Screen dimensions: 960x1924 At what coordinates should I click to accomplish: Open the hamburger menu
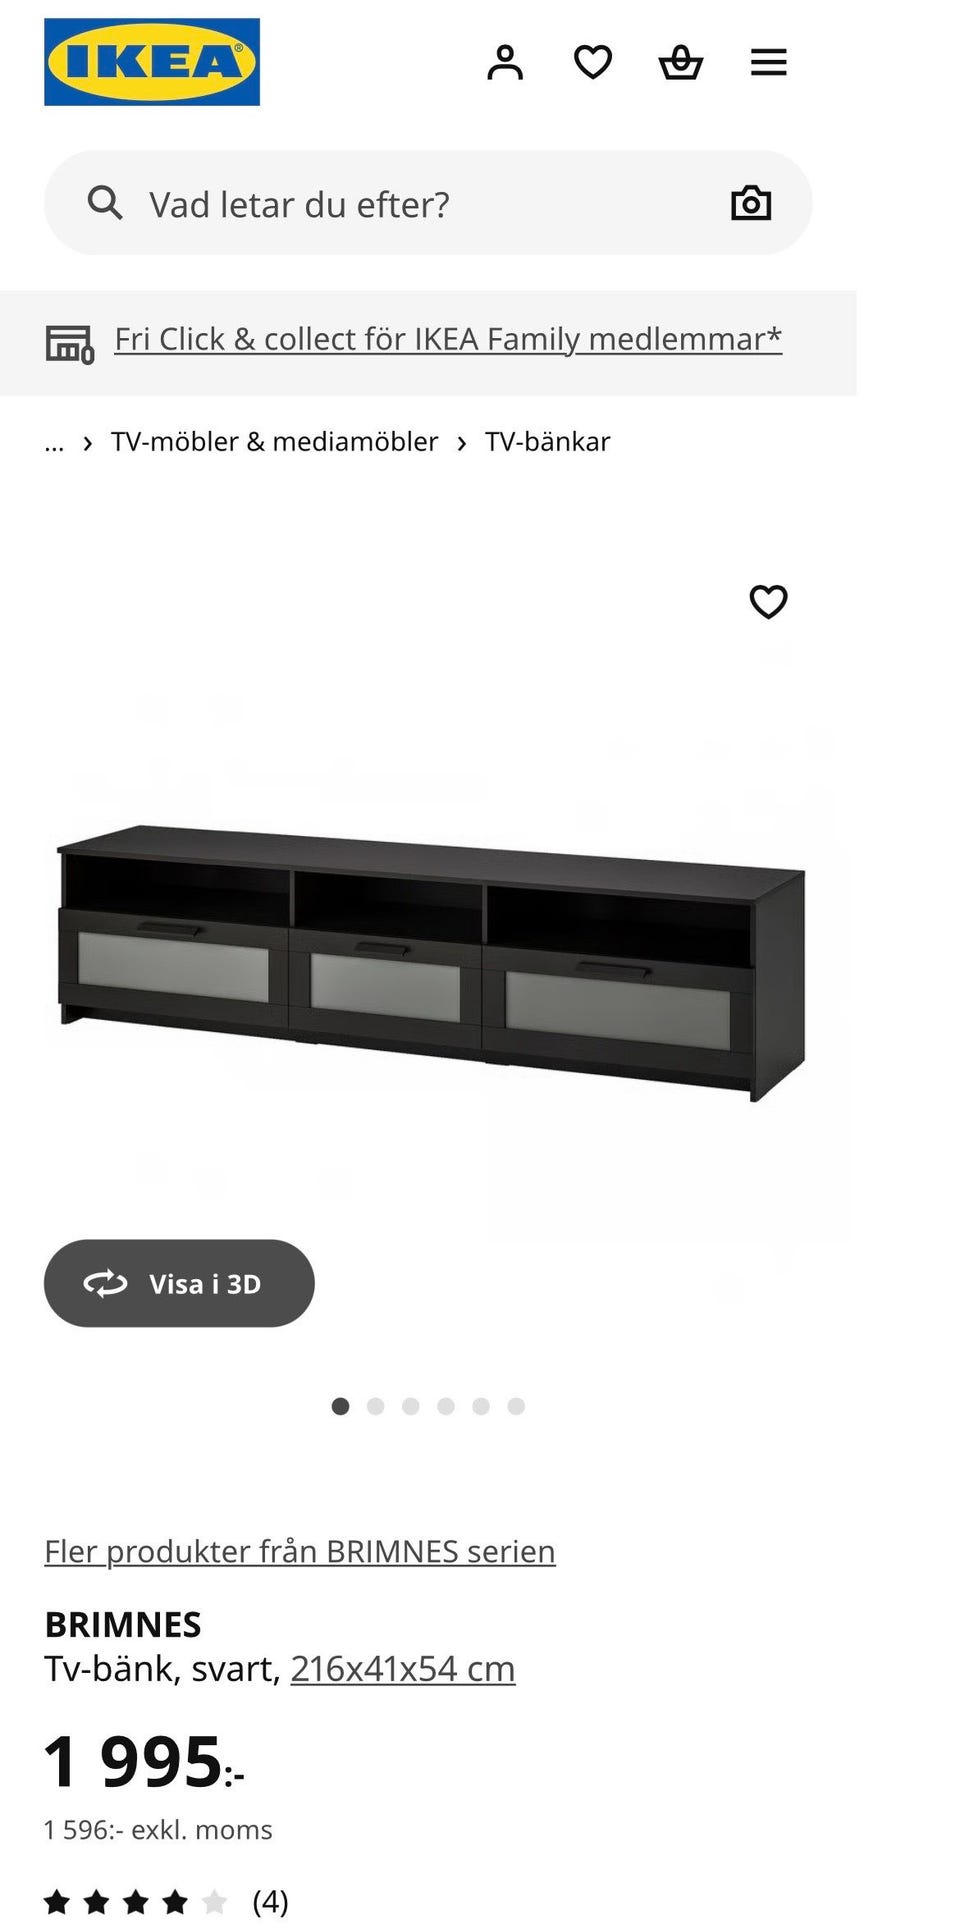point(769,62)
